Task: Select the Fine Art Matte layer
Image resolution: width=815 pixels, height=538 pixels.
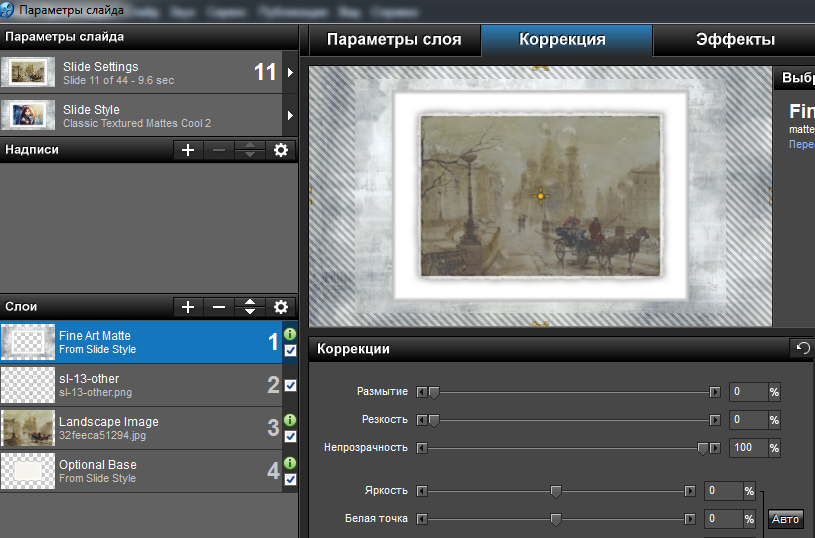Action: pyautogui.click(x=141, y=342)
